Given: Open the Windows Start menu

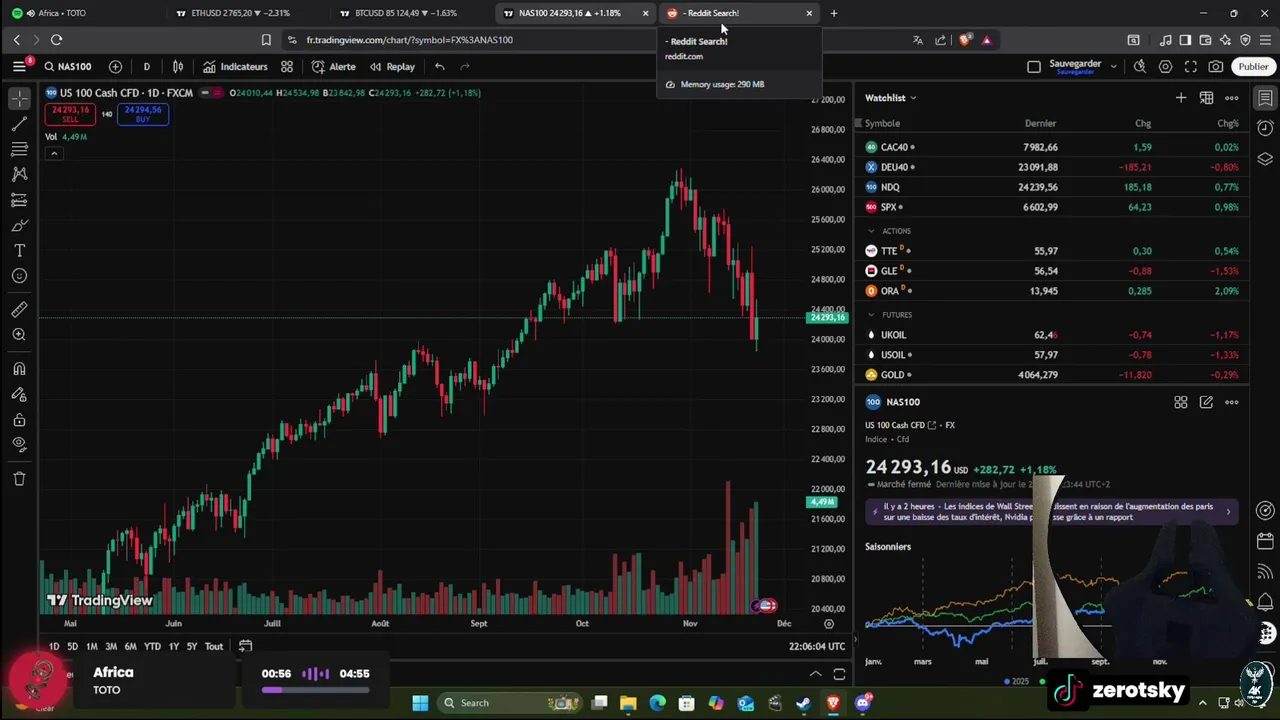Looking at the screenshot, I should pyautogui.click(x=420, y=703).
